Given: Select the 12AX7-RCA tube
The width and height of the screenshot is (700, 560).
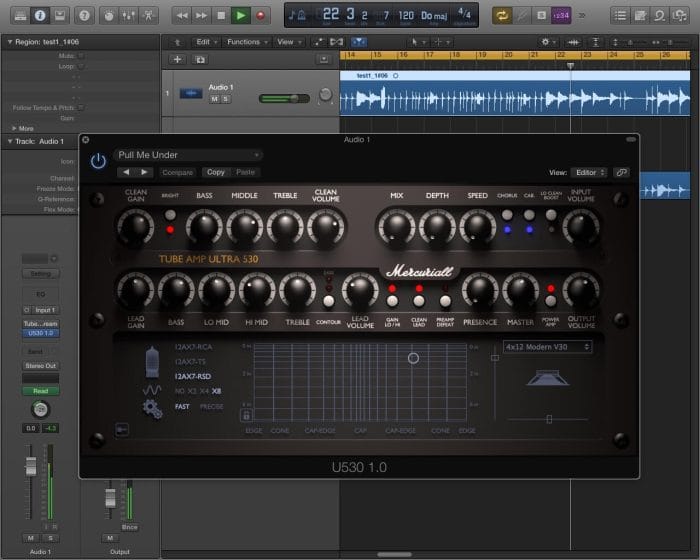Looking at the screenshot, I should (193, 347).
